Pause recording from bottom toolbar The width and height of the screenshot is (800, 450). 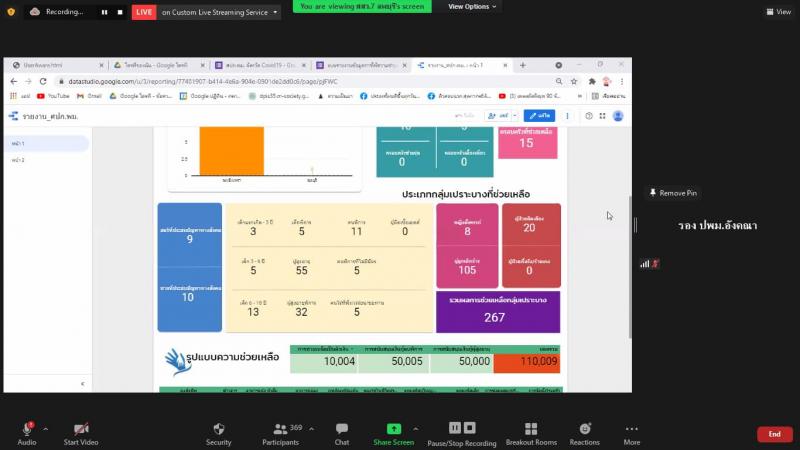455,428
